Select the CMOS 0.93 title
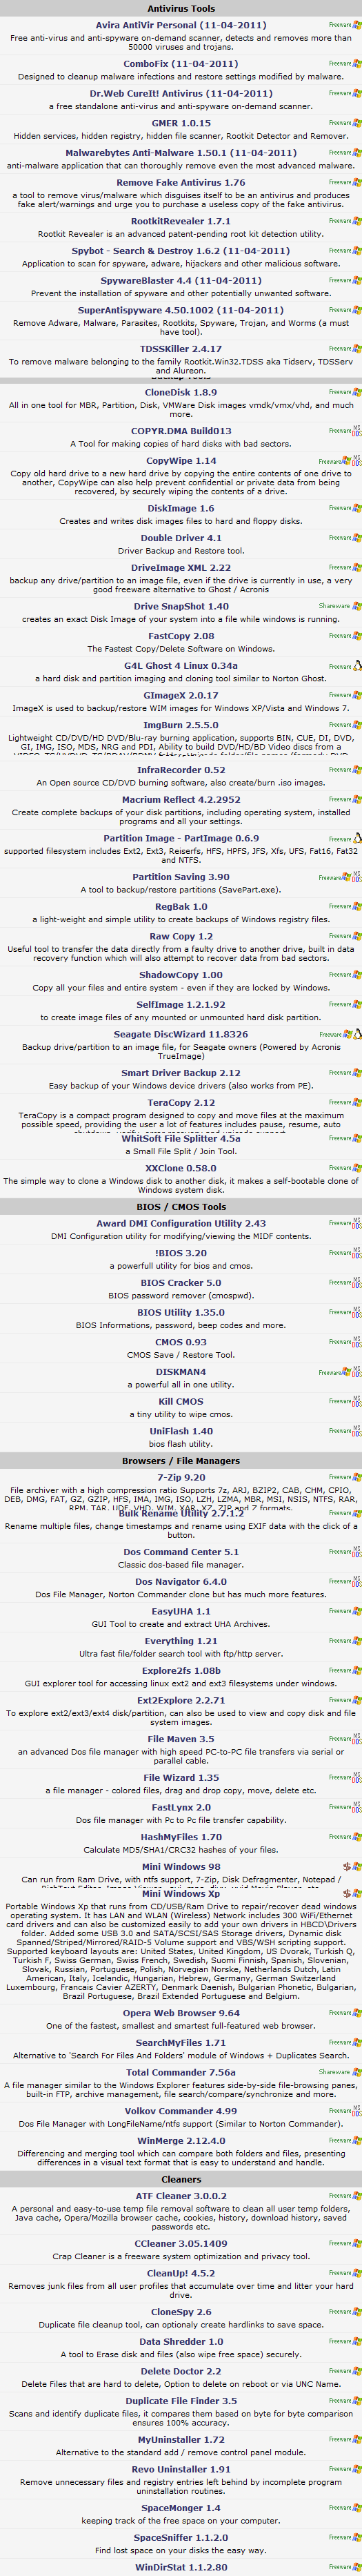Screen dimensions: 362x2576 (x=181, y=1342)
